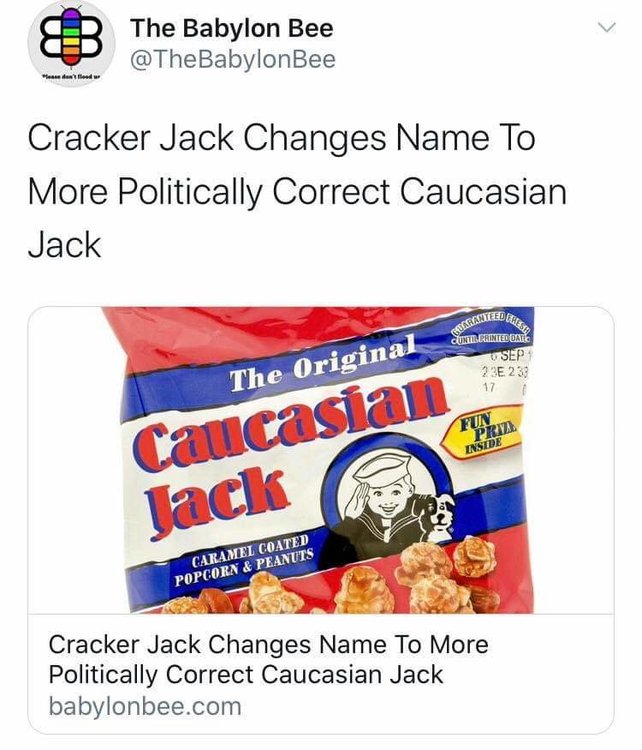Visit the babylonbee.com domain link
The image size is (642, 750).
click(x=145, y=706)
